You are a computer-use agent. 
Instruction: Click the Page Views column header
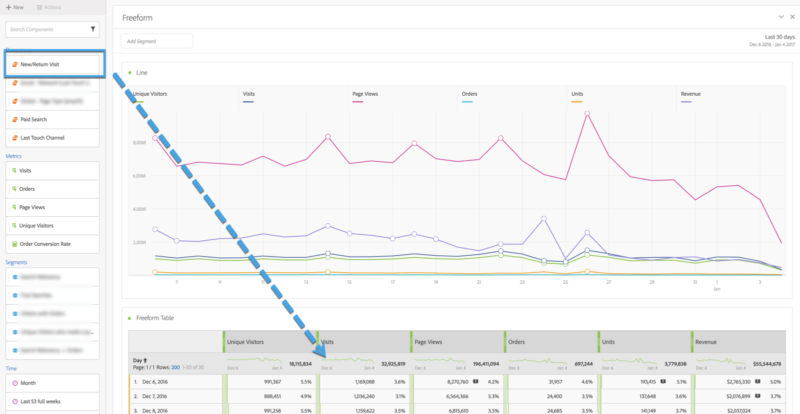click(457, 342)
